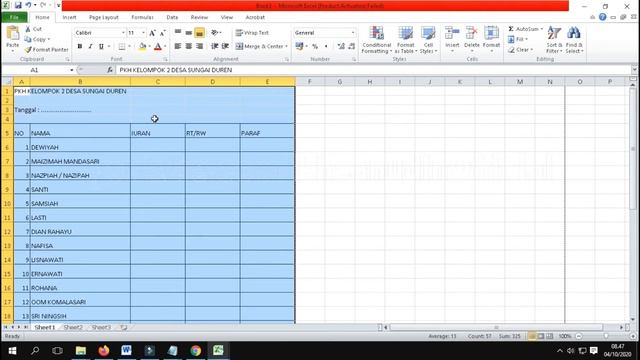Click the Cut scissors icon

click(28, 29)
